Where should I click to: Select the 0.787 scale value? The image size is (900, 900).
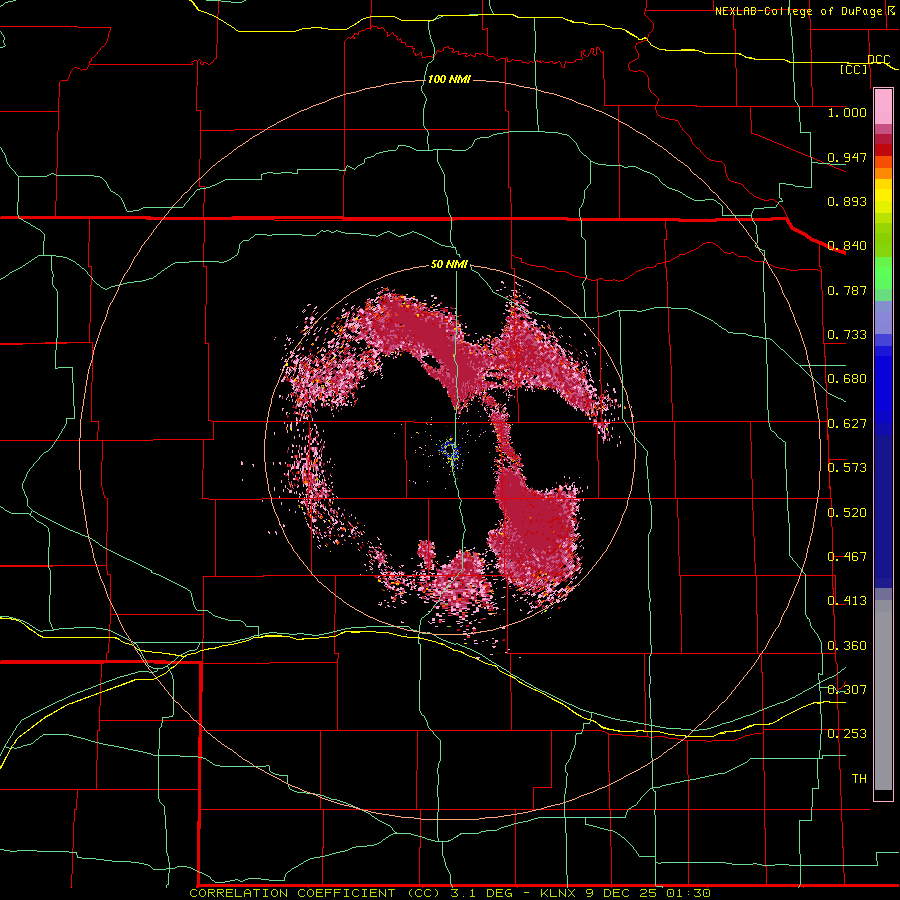pos(847,290)
